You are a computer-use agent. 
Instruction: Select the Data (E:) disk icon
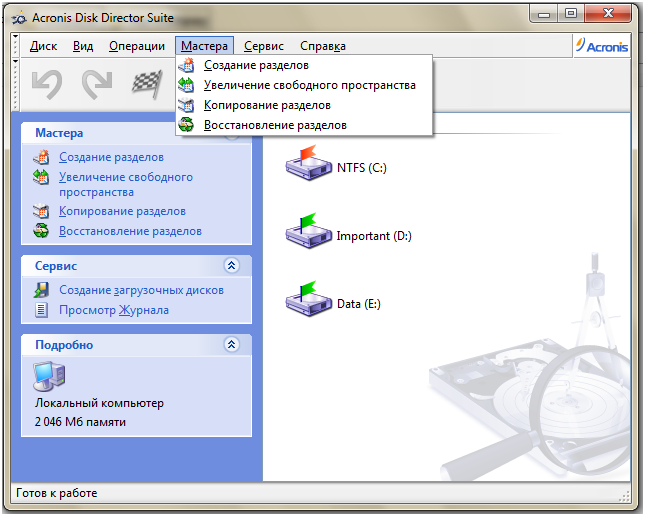point(307,299)
